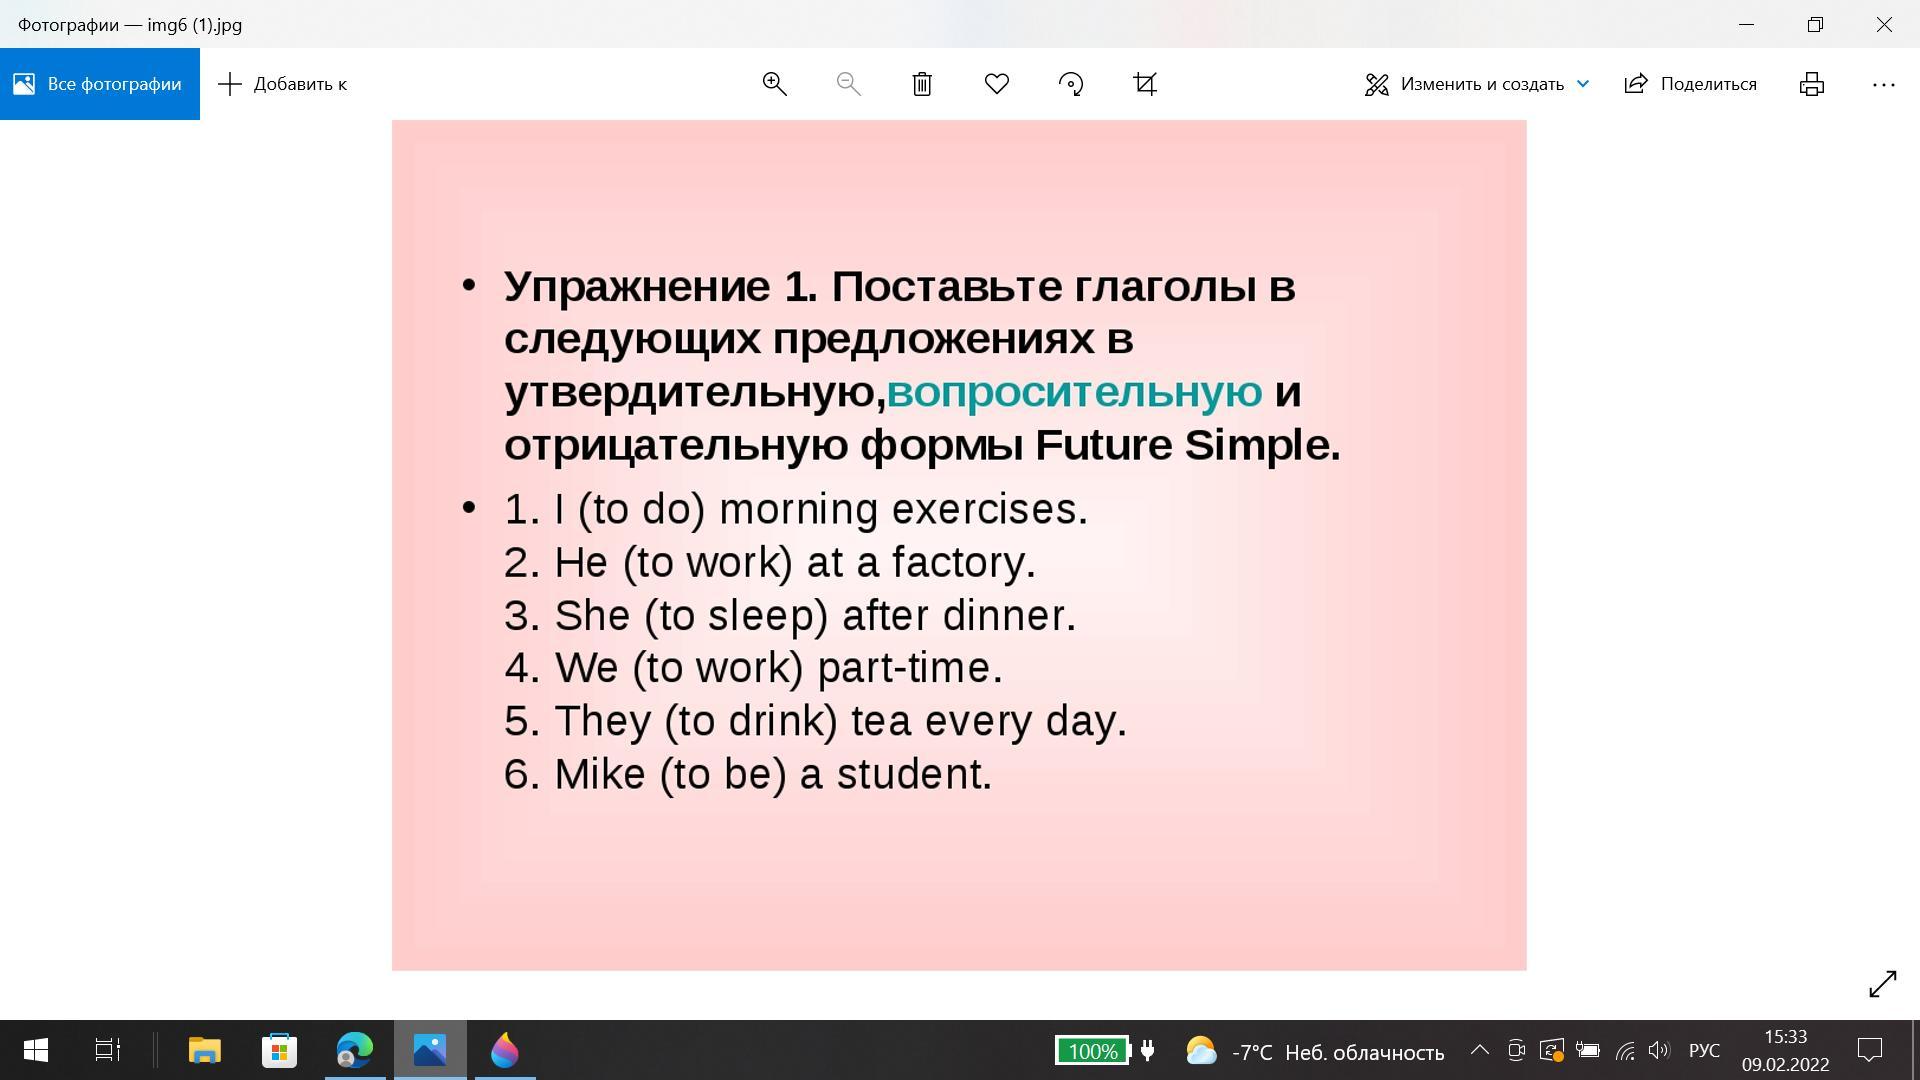
Task: Zoom out of the photo
Action: click(x=848, y=84)
